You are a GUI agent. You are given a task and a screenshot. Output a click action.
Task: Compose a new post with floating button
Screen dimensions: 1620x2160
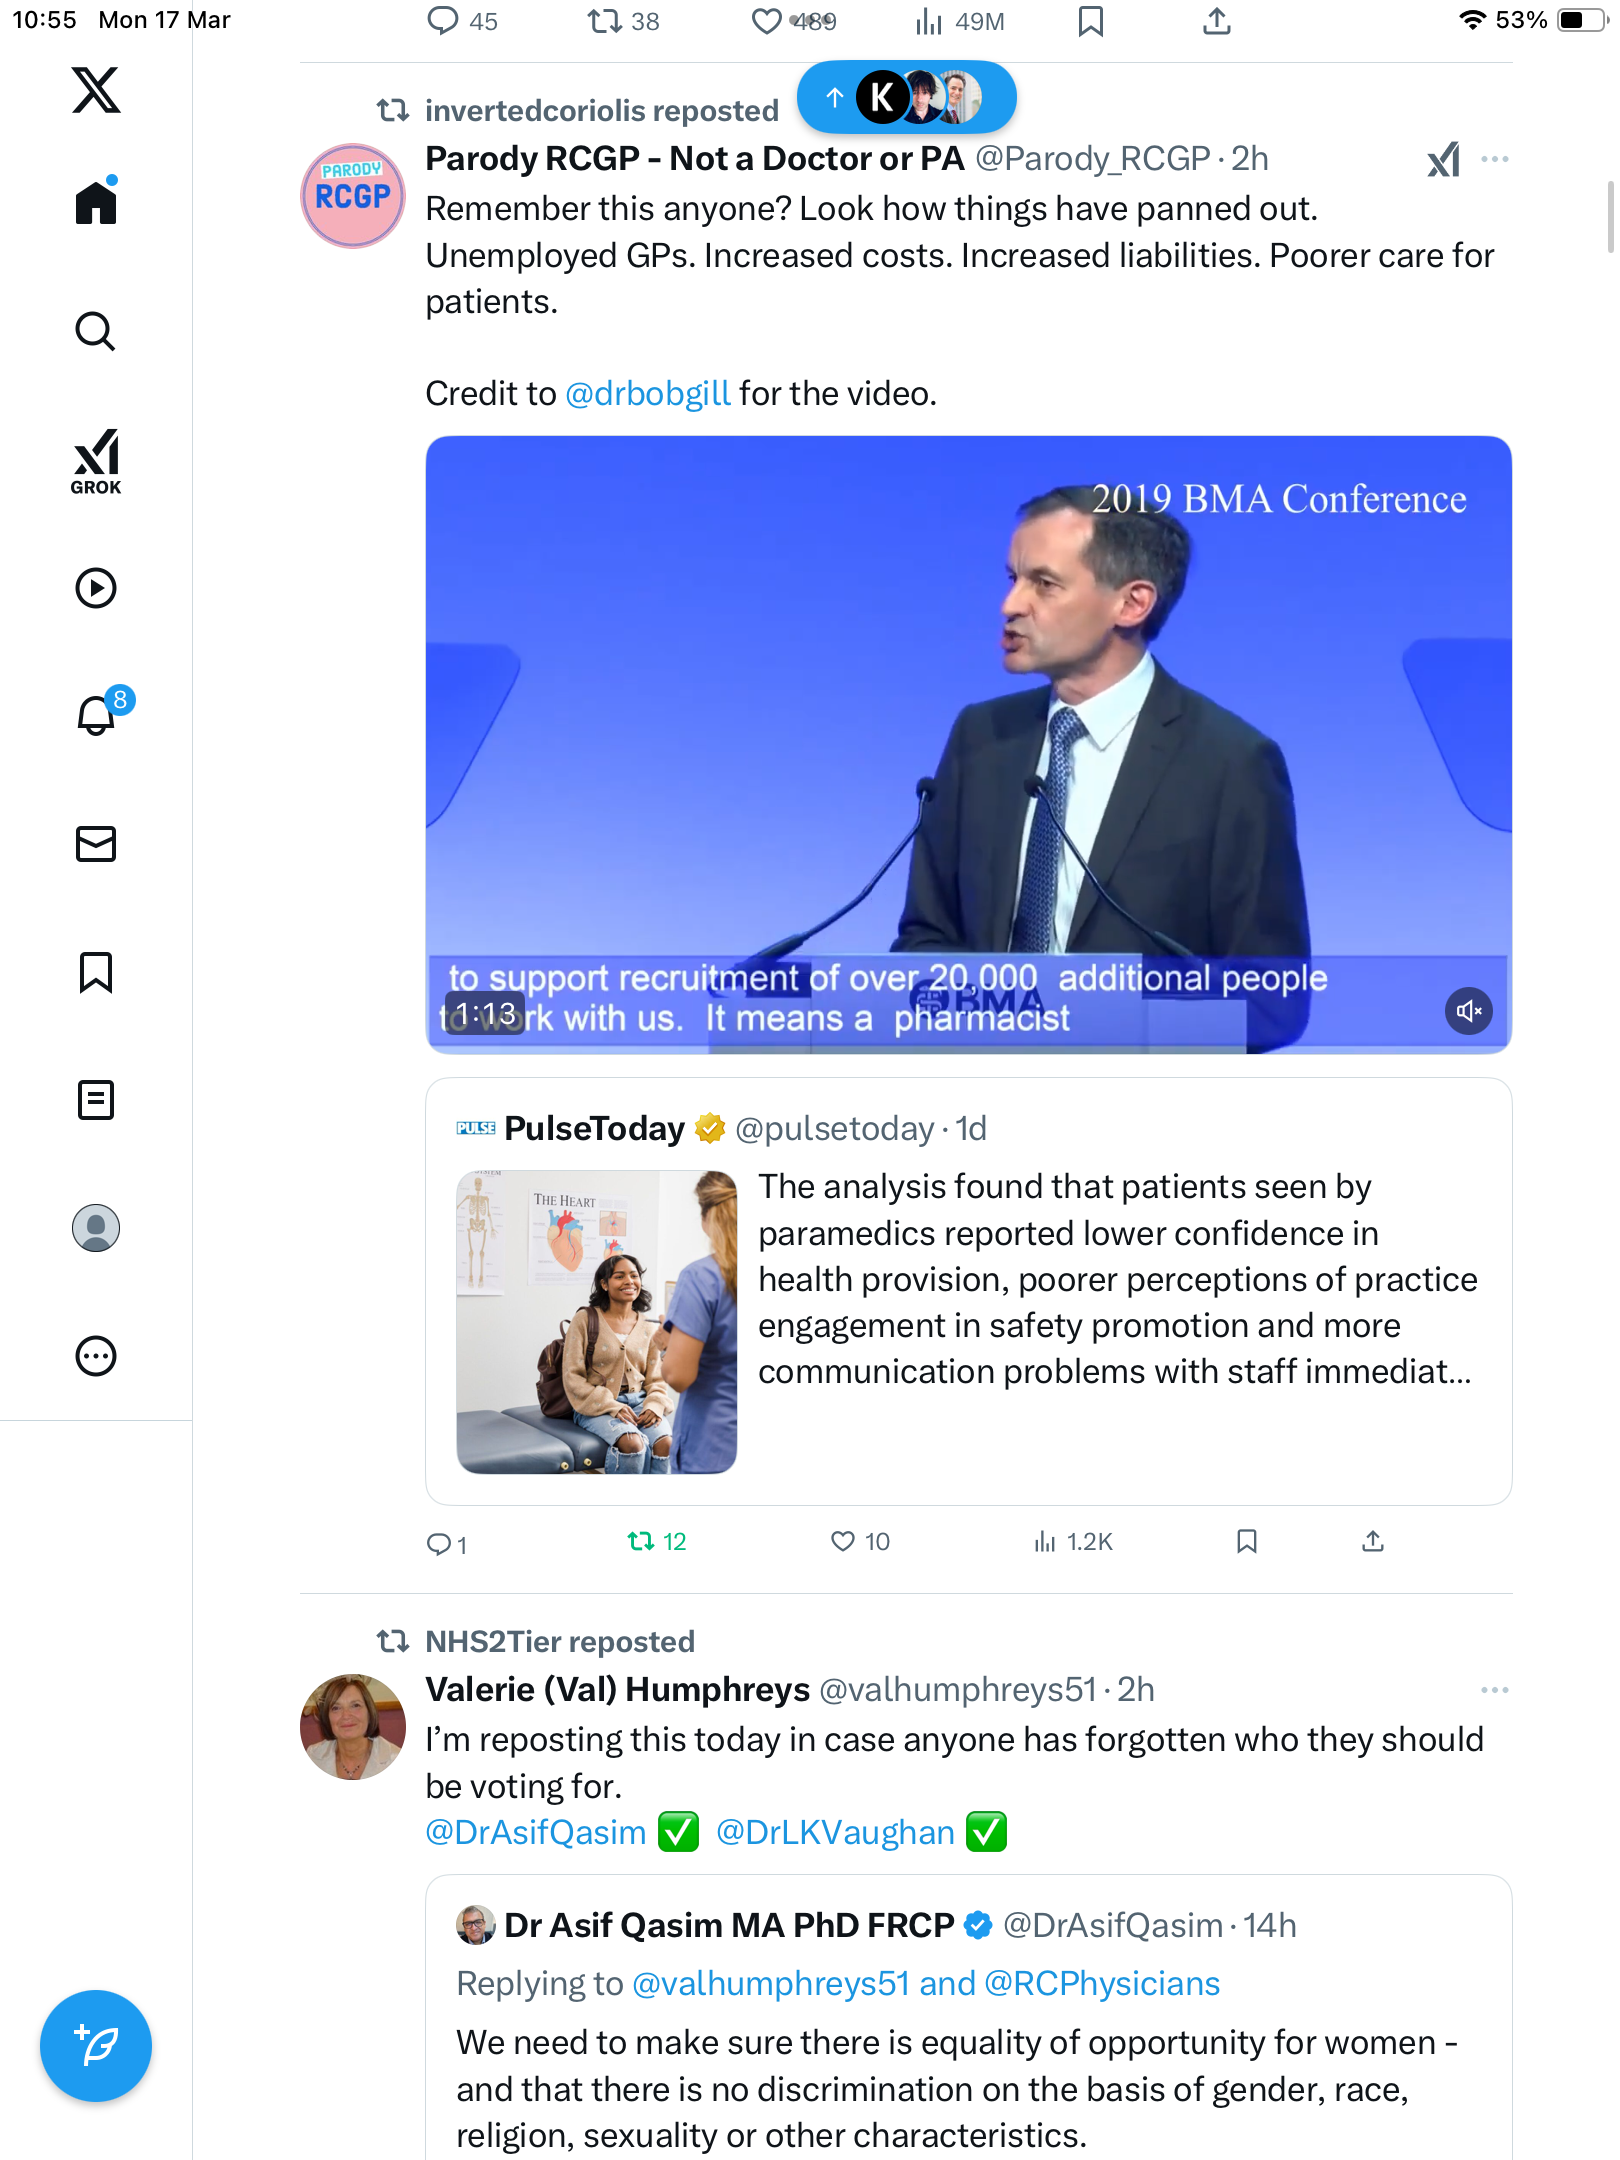tap(96, 2046)
